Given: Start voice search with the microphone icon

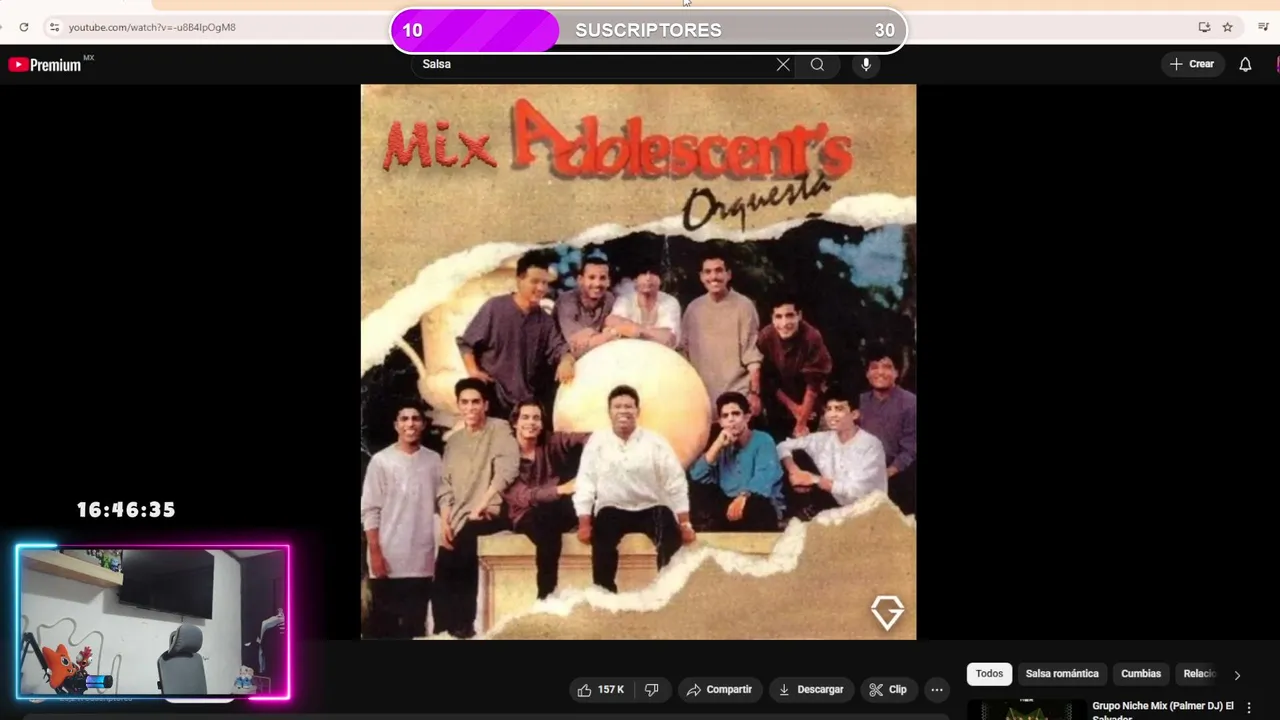Looking at the screenshot, I should coord(866,64).
